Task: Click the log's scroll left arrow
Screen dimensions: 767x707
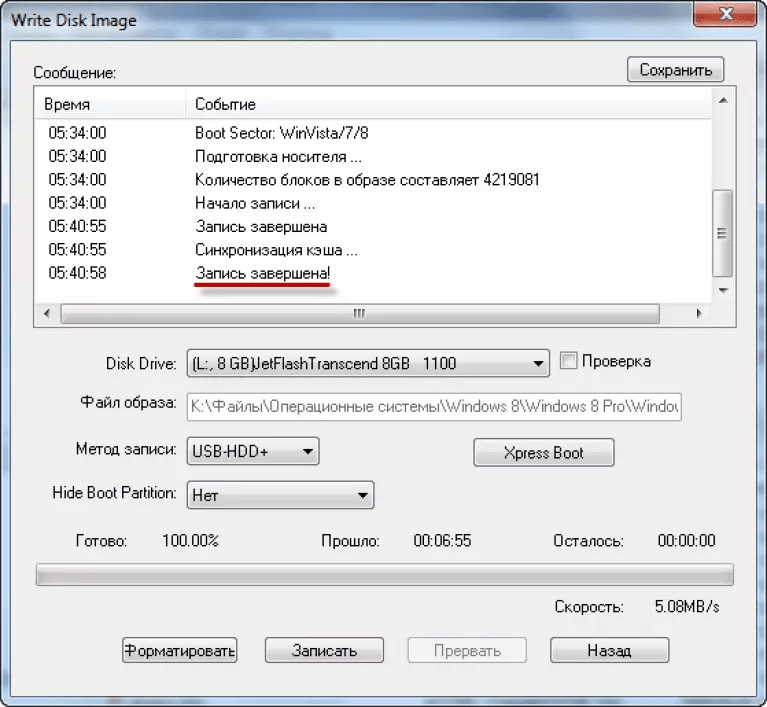Action: (x=47, y=314)
